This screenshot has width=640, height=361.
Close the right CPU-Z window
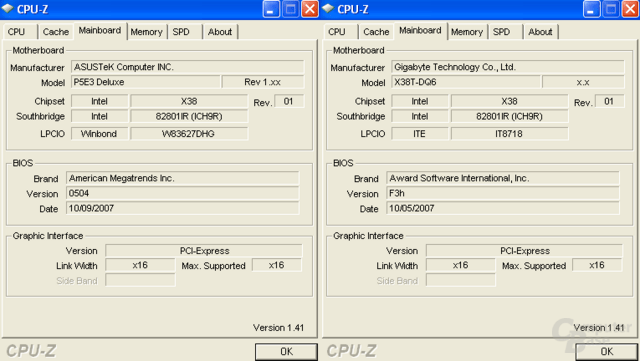point(630,9)
